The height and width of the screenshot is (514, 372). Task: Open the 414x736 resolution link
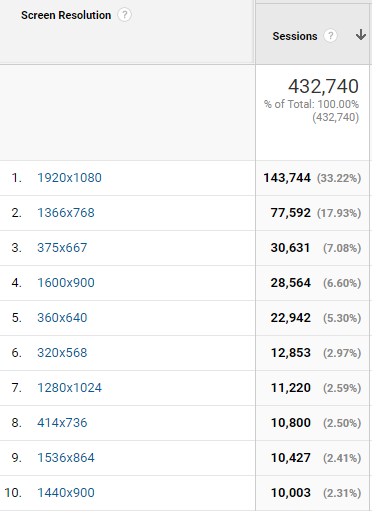click(62, 423)
